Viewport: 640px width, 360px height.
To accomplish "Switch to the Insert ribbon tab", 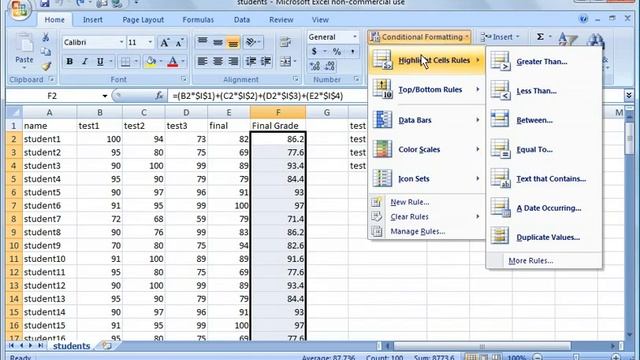I will tap(93, 20).
